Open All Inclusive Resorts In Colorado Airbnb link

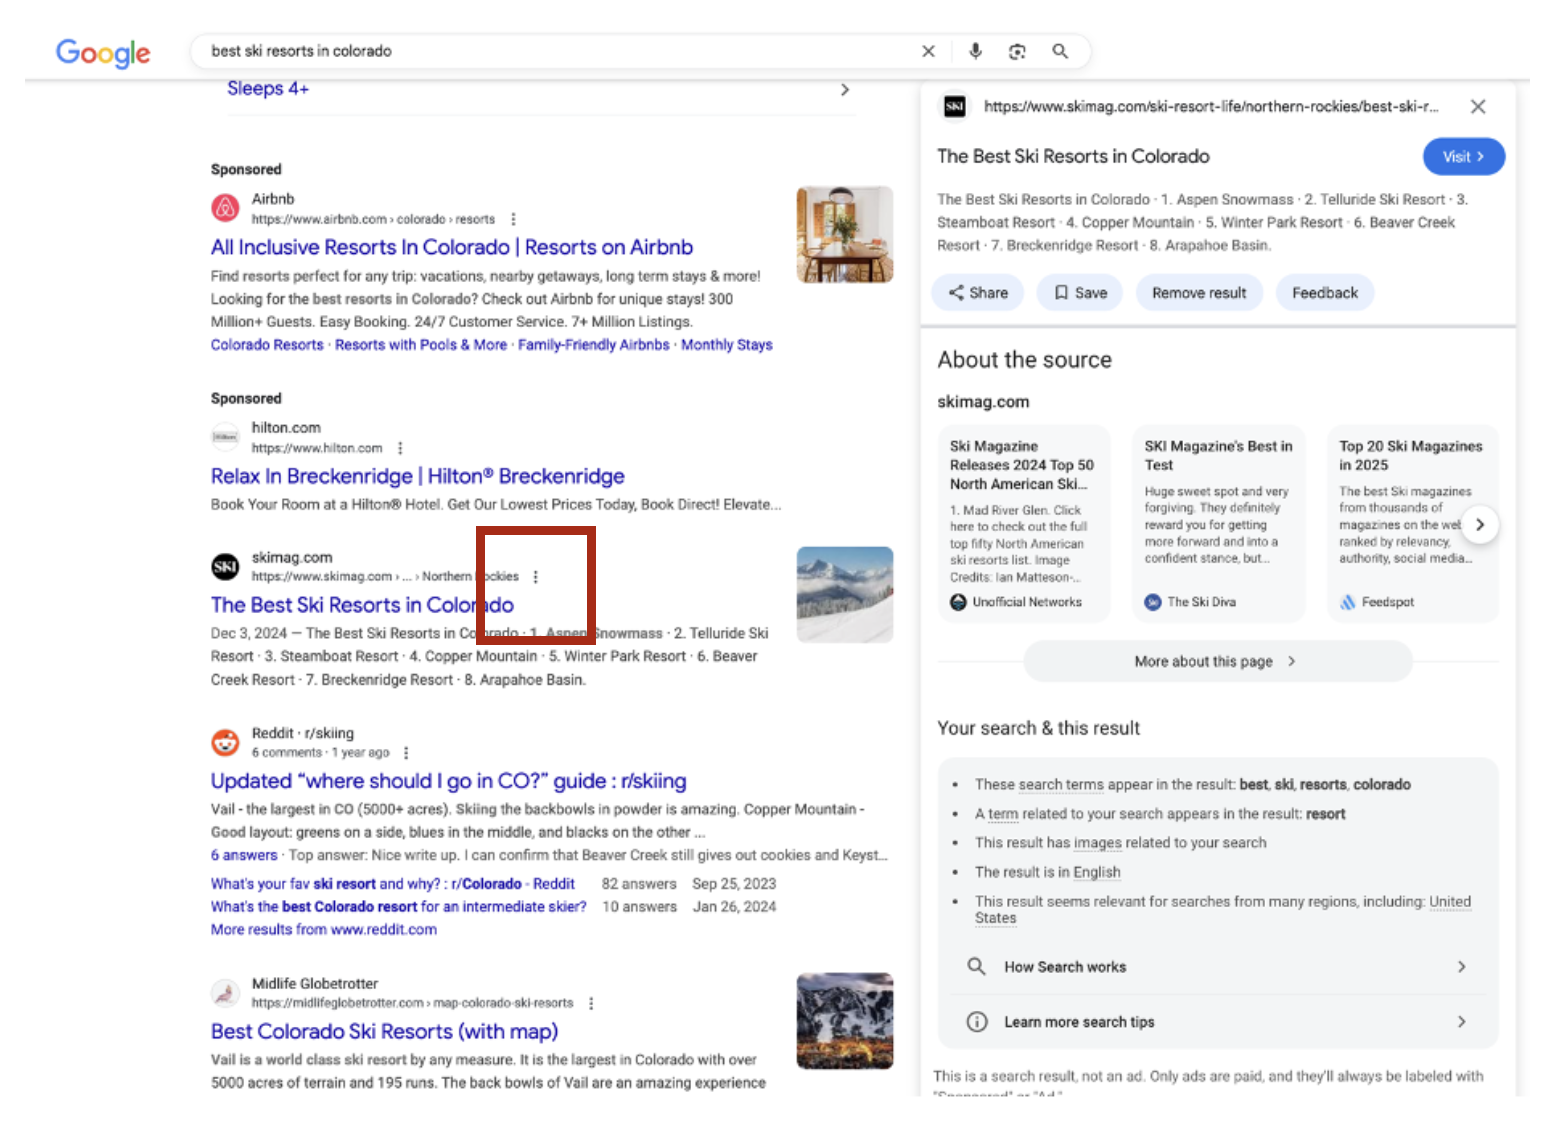[x=452, y=247]
